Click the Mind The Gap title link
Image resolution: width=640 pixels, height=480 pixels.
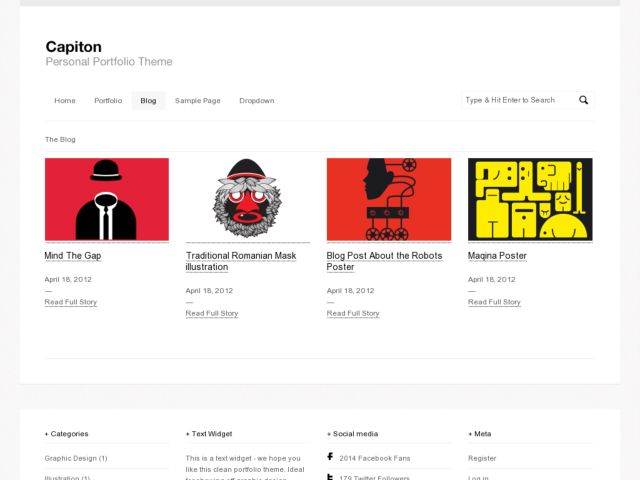[x=73, y=256]
